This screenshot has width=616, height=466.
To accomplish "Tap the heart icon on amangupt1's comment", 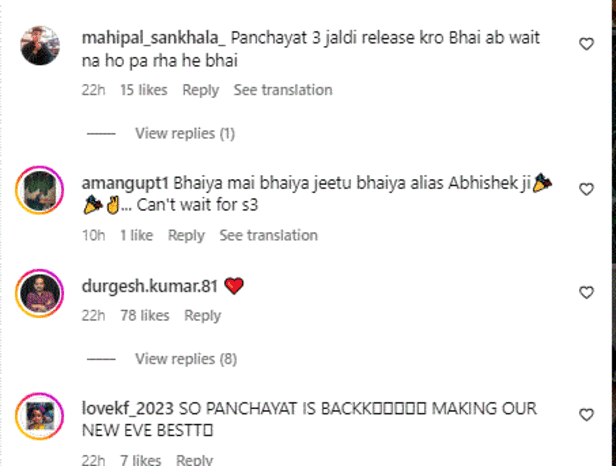I will click(586, 189).
